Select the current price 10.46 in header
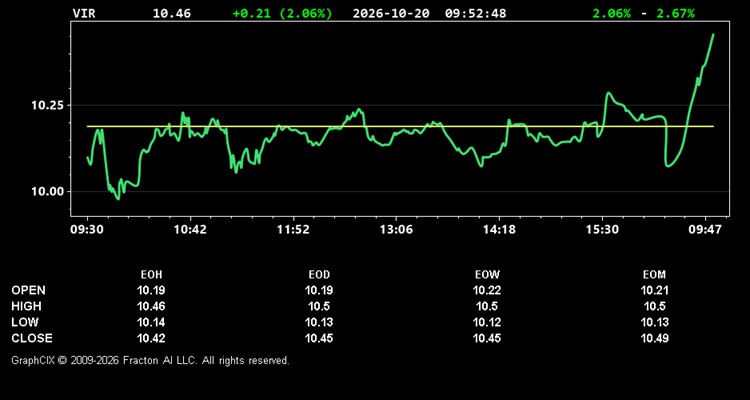Screen dimensions: 750x400 pyautogui.click(x=172, y=13)
